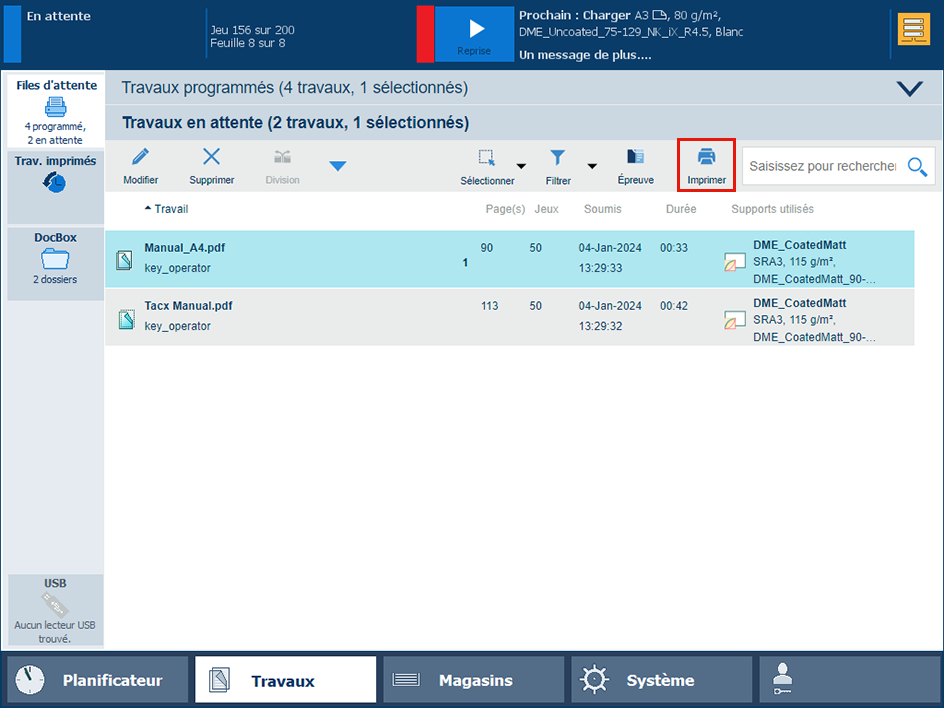The height and width of the screenshot is (708, 944).
Task: Click the red stop bar beside Reprise
Action: tap(425, 34)
